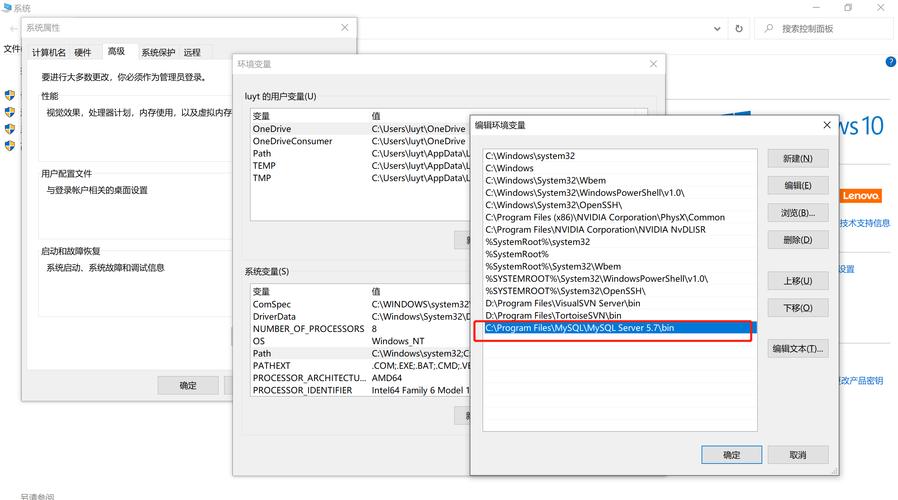Select %SYSTEMROOT% WindowsPowerShell\v1.0\ entry
Viewport: 898px width, 500px height.
pyautogui.click(x=620, y=279)
